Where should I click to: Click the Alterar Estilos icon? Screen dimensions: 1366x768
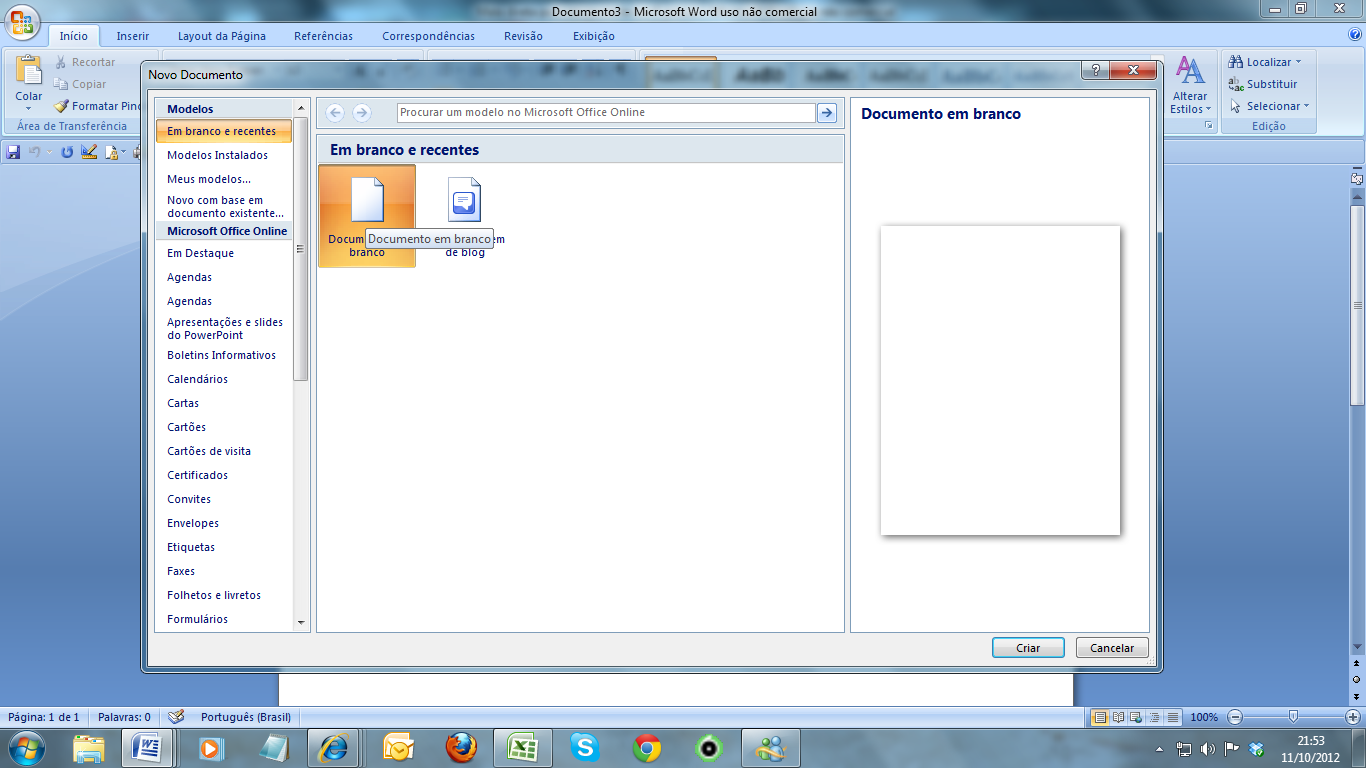1190,72
